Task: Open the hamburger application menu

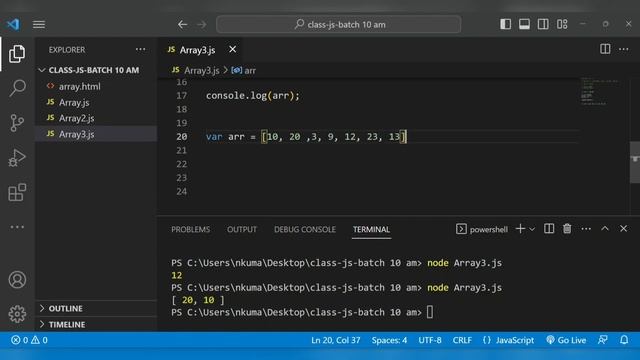Action: coord(39,24)
